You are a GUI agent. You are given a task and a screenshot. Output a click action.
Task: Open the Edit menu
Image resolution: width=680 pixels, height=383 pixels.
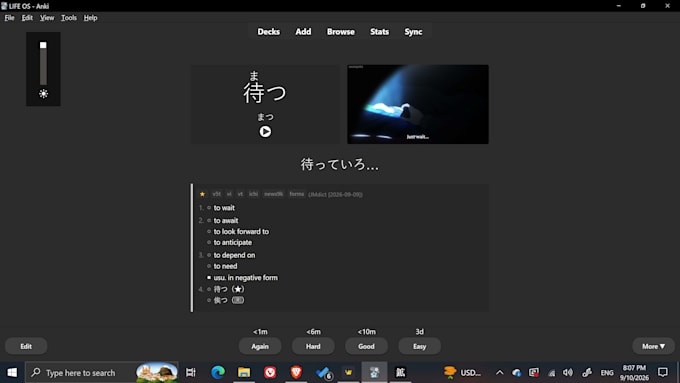(x=27, y=18)
